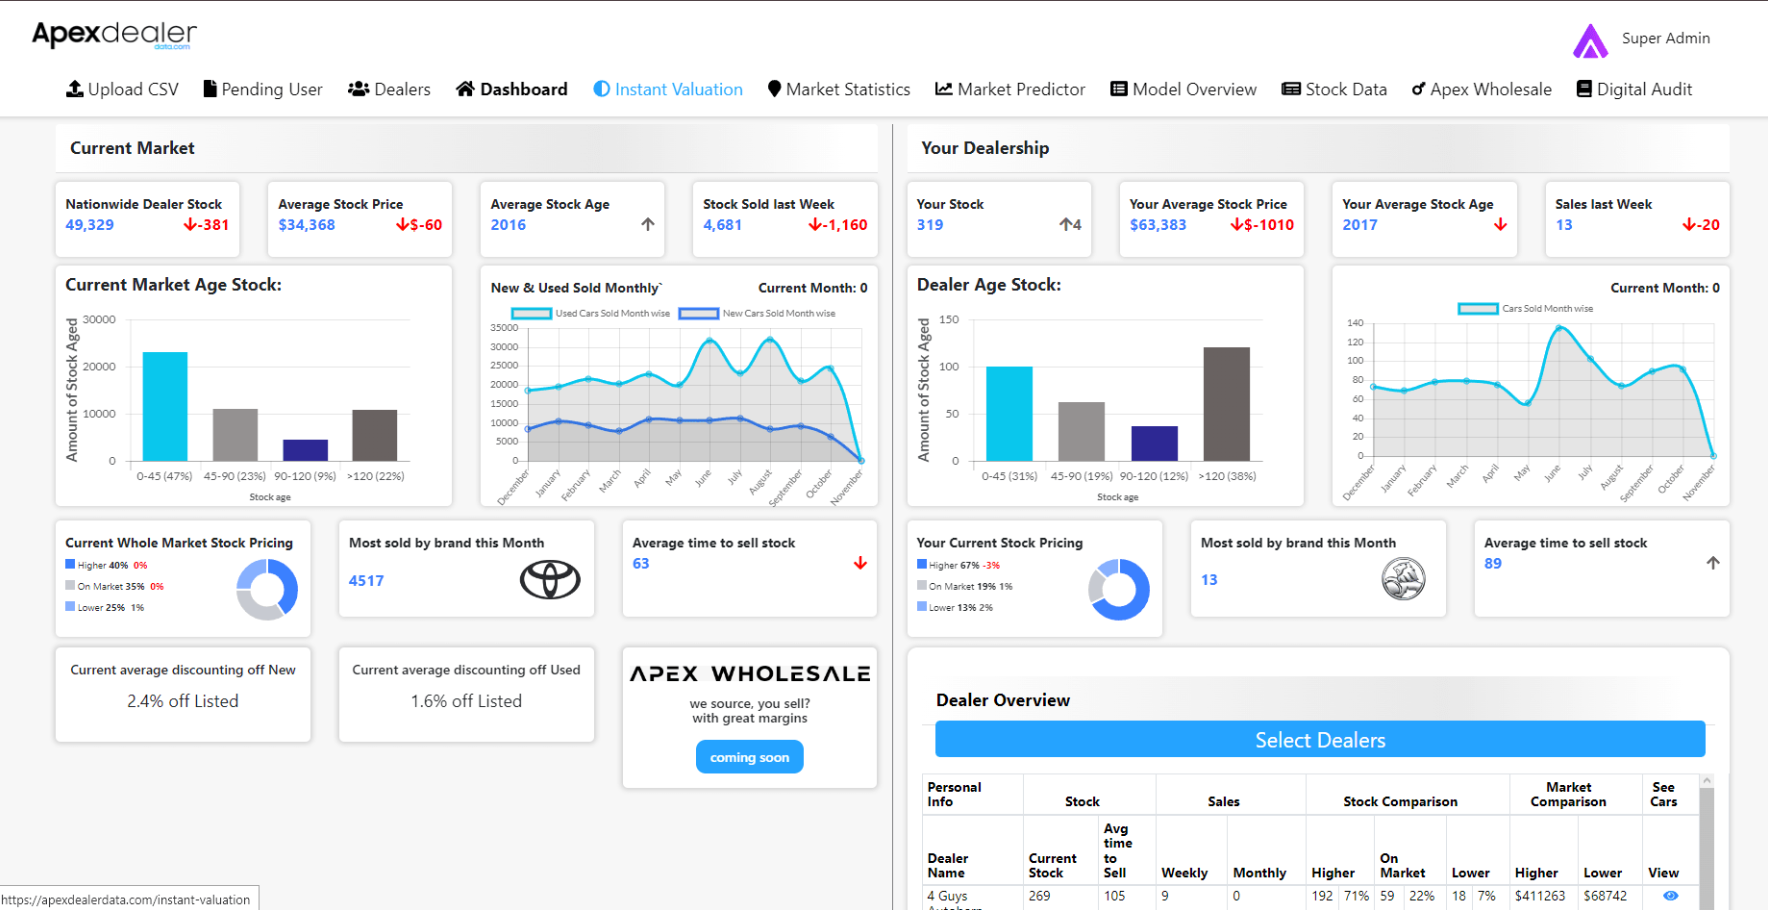Click the Average Stock Price value $34,368
Screen dimensions: 1768x910
307,225
